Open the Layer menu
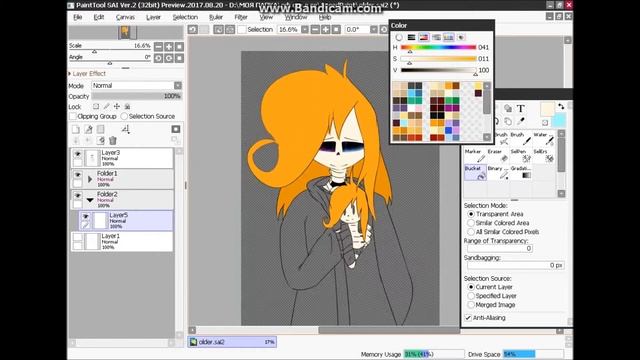 click(153, 17)
